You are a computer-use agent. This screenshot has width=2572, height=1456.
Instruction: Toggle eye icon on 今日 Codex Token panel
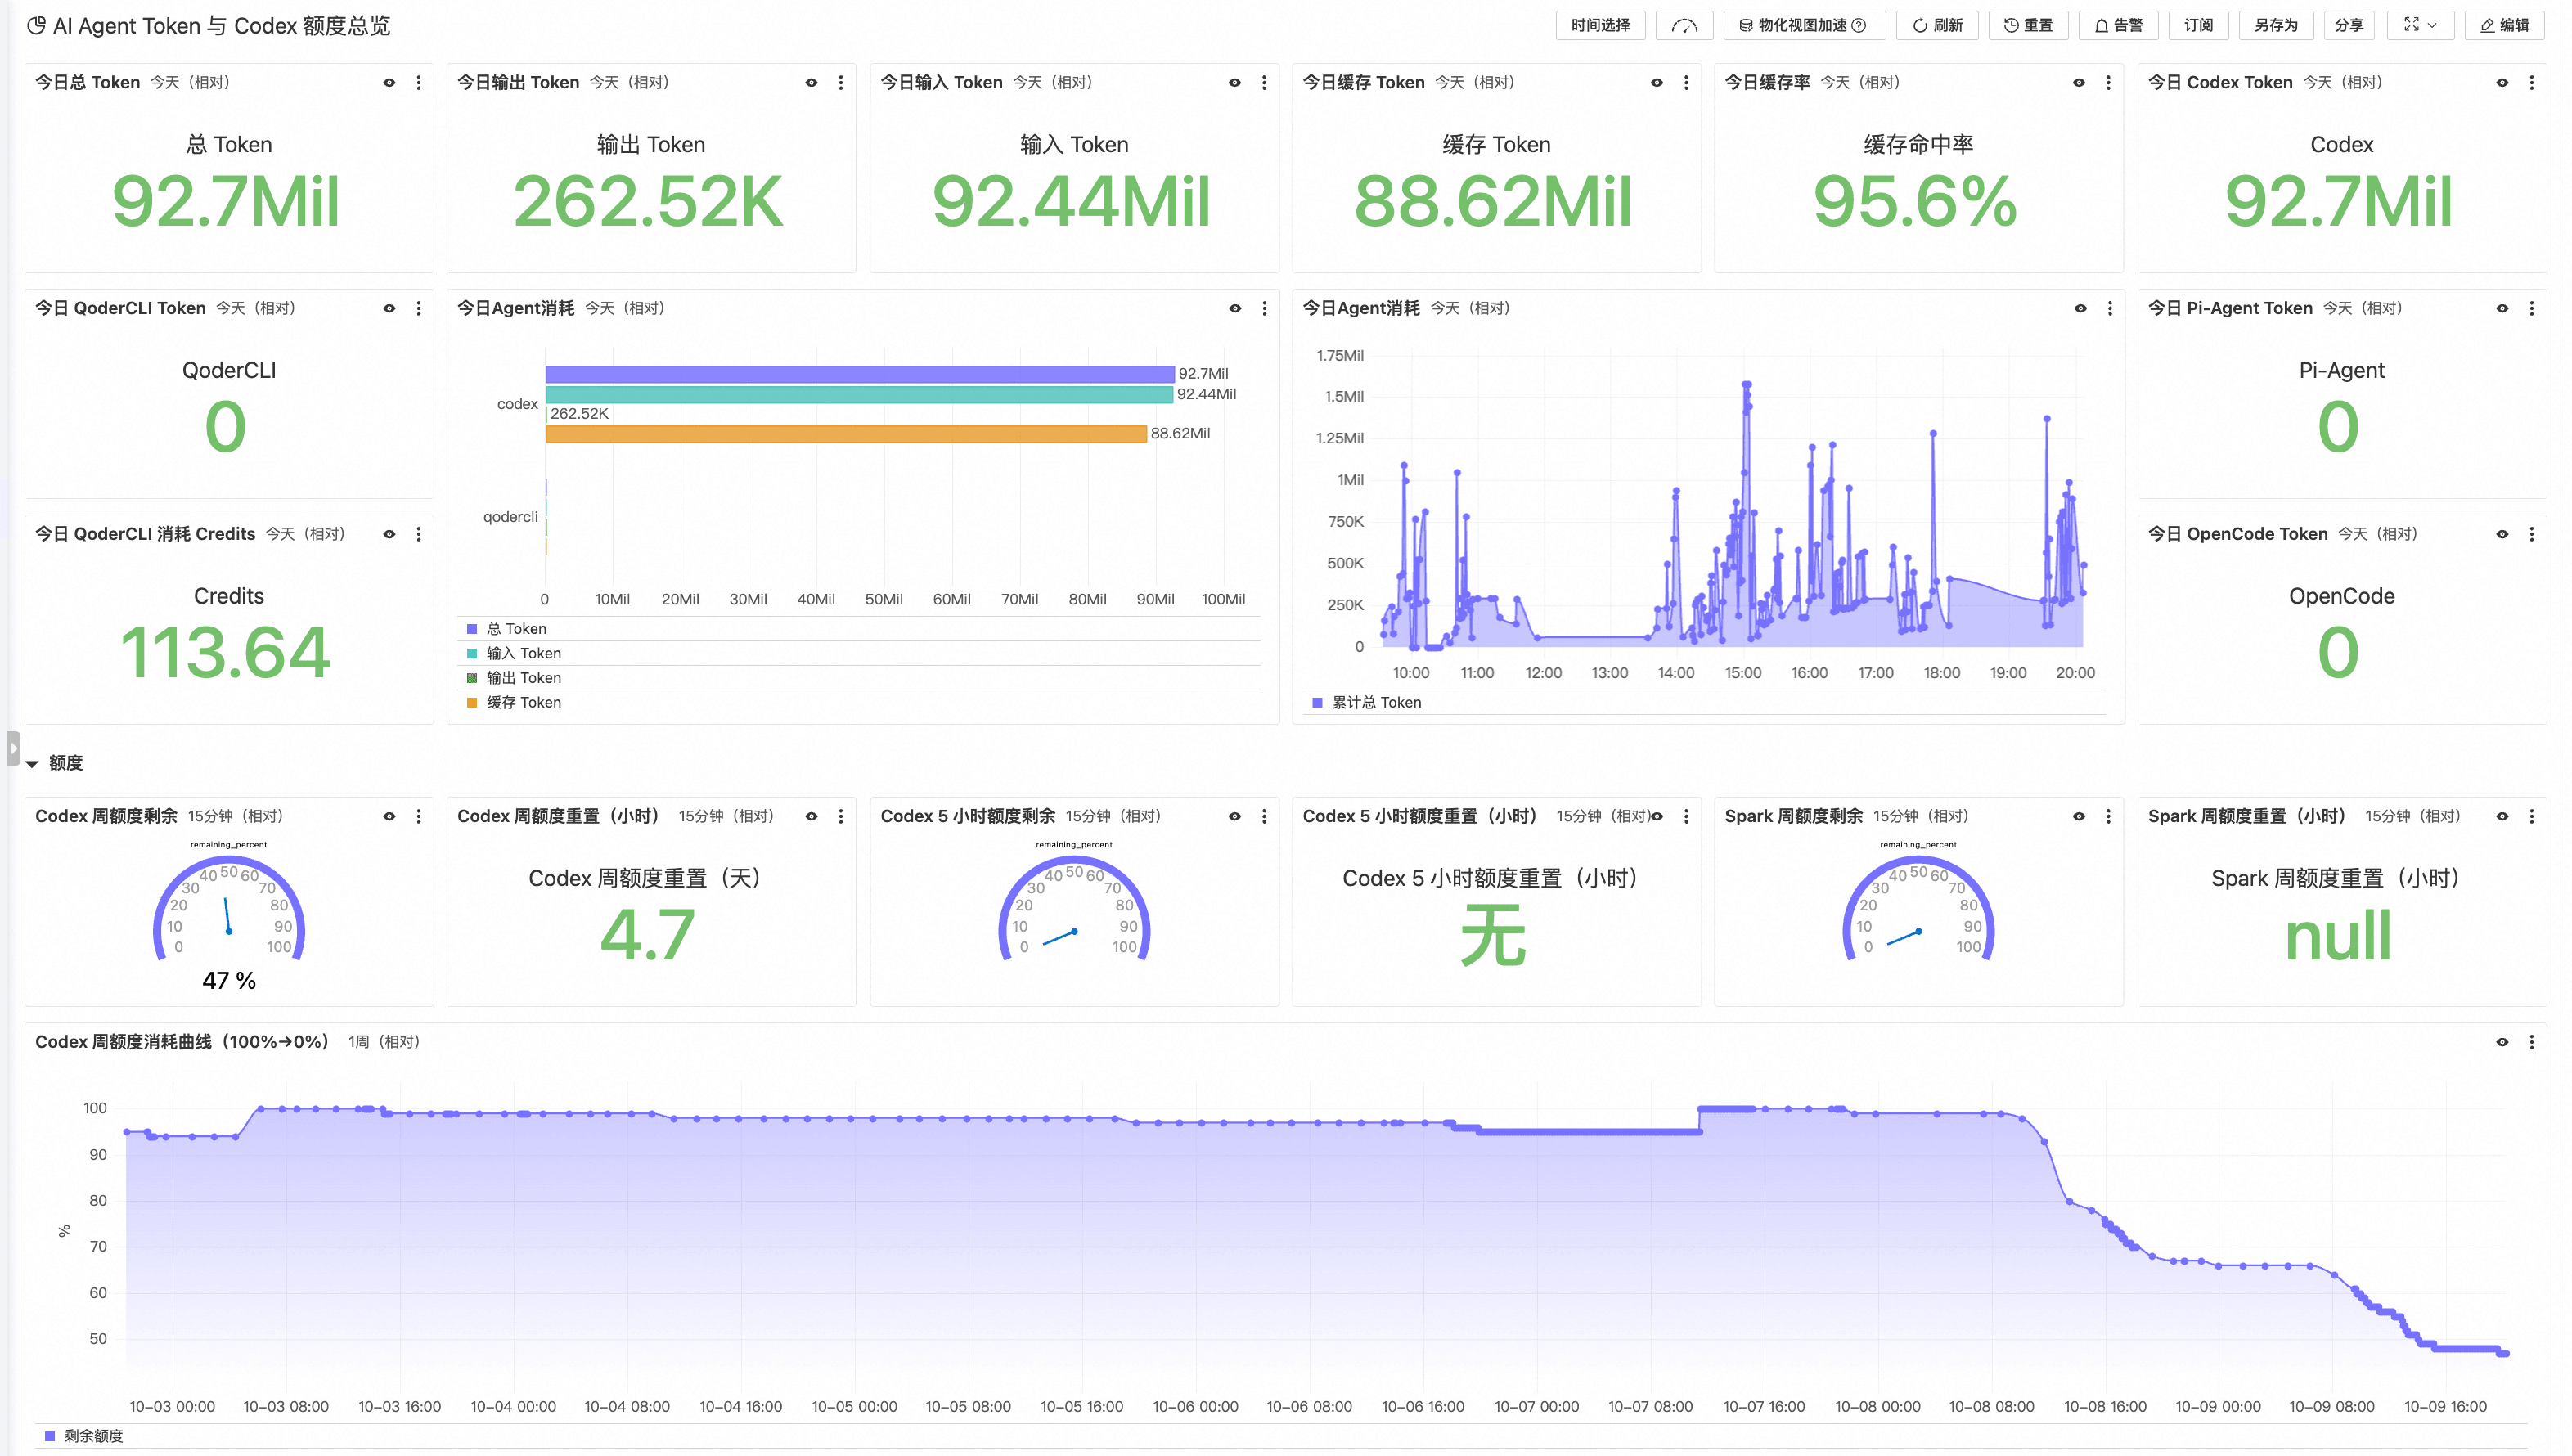click(2503, 83)
